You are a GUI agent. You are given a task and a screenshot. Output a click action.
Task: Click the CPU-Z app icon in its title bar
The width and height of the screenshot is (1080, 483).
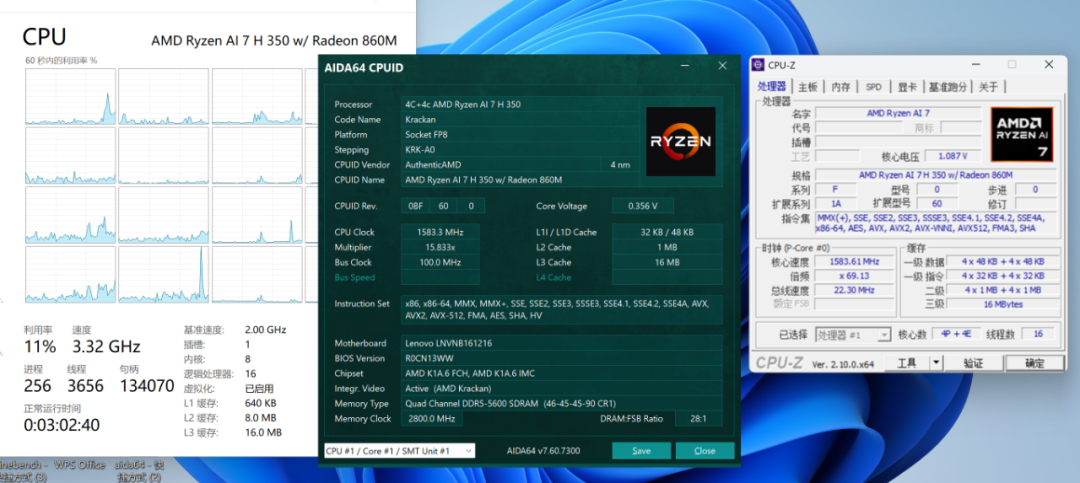[758, 65]
